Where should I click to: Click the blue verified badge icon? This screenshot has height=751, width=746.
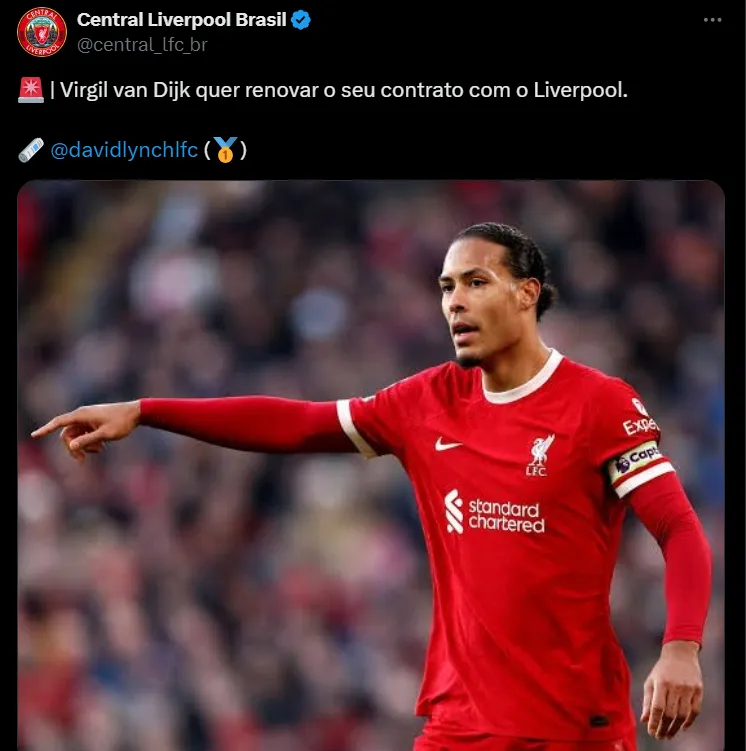[301, 20]
